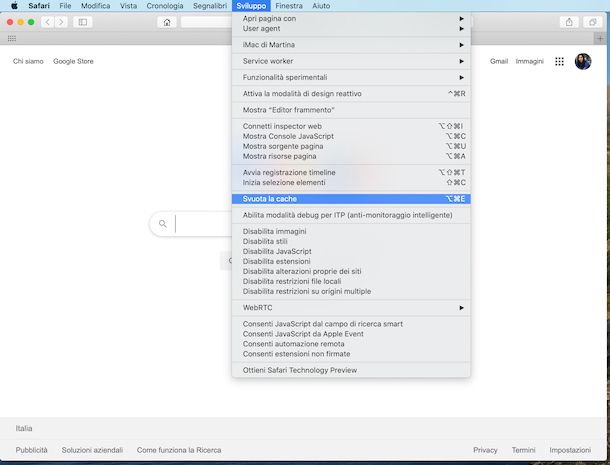Choose Mostra sorgente pagina
Image resolution: width=610 pixels, height=465 pixels.
(351, 146)
